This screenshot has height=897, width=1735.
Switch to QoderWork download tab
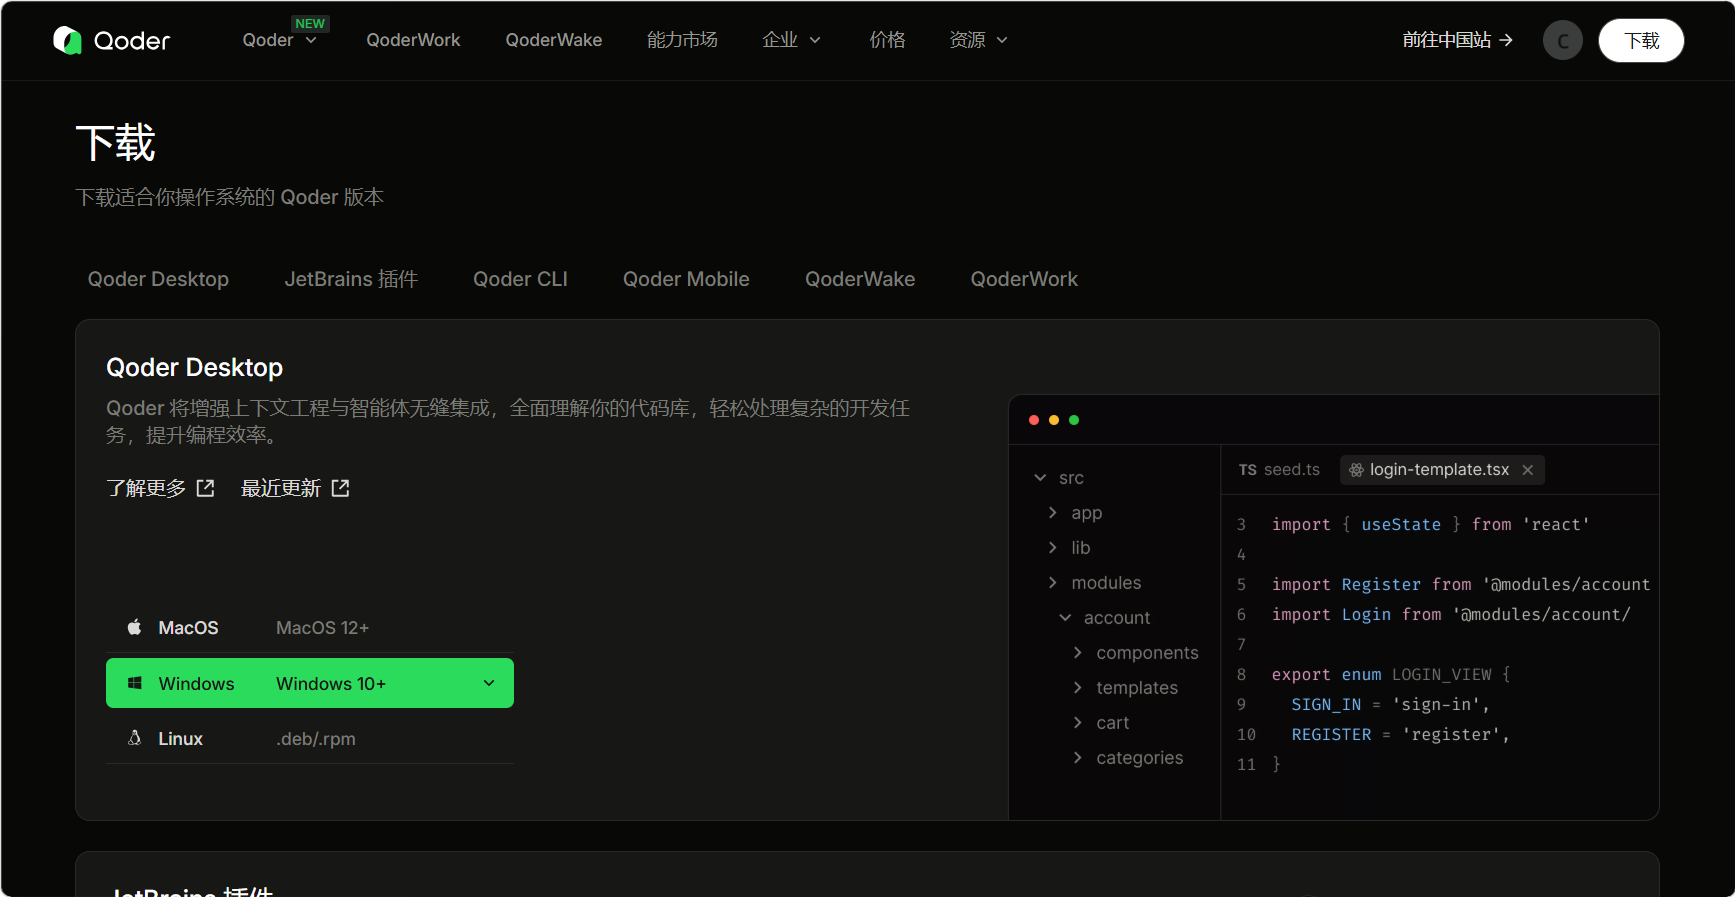pos(1024,279)
